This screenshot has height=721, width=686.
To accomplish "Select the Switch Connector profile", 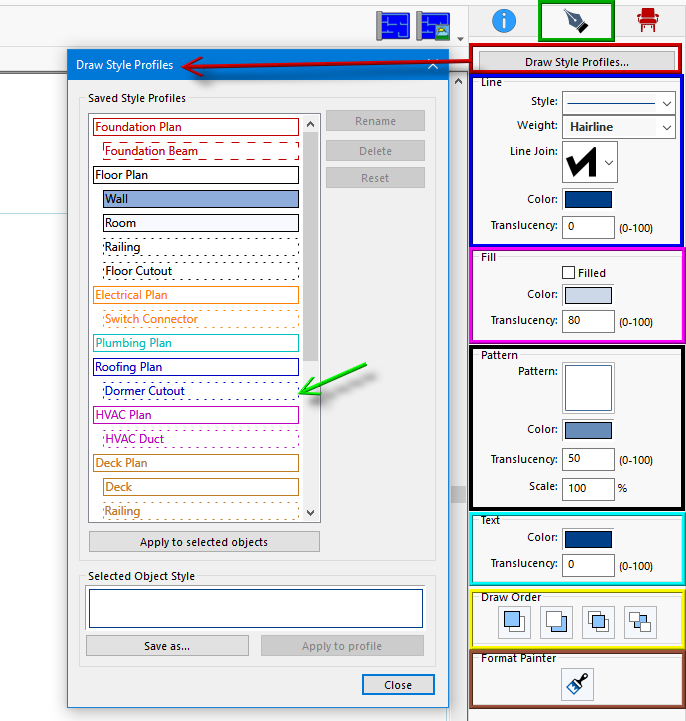I will click(201, 319).
